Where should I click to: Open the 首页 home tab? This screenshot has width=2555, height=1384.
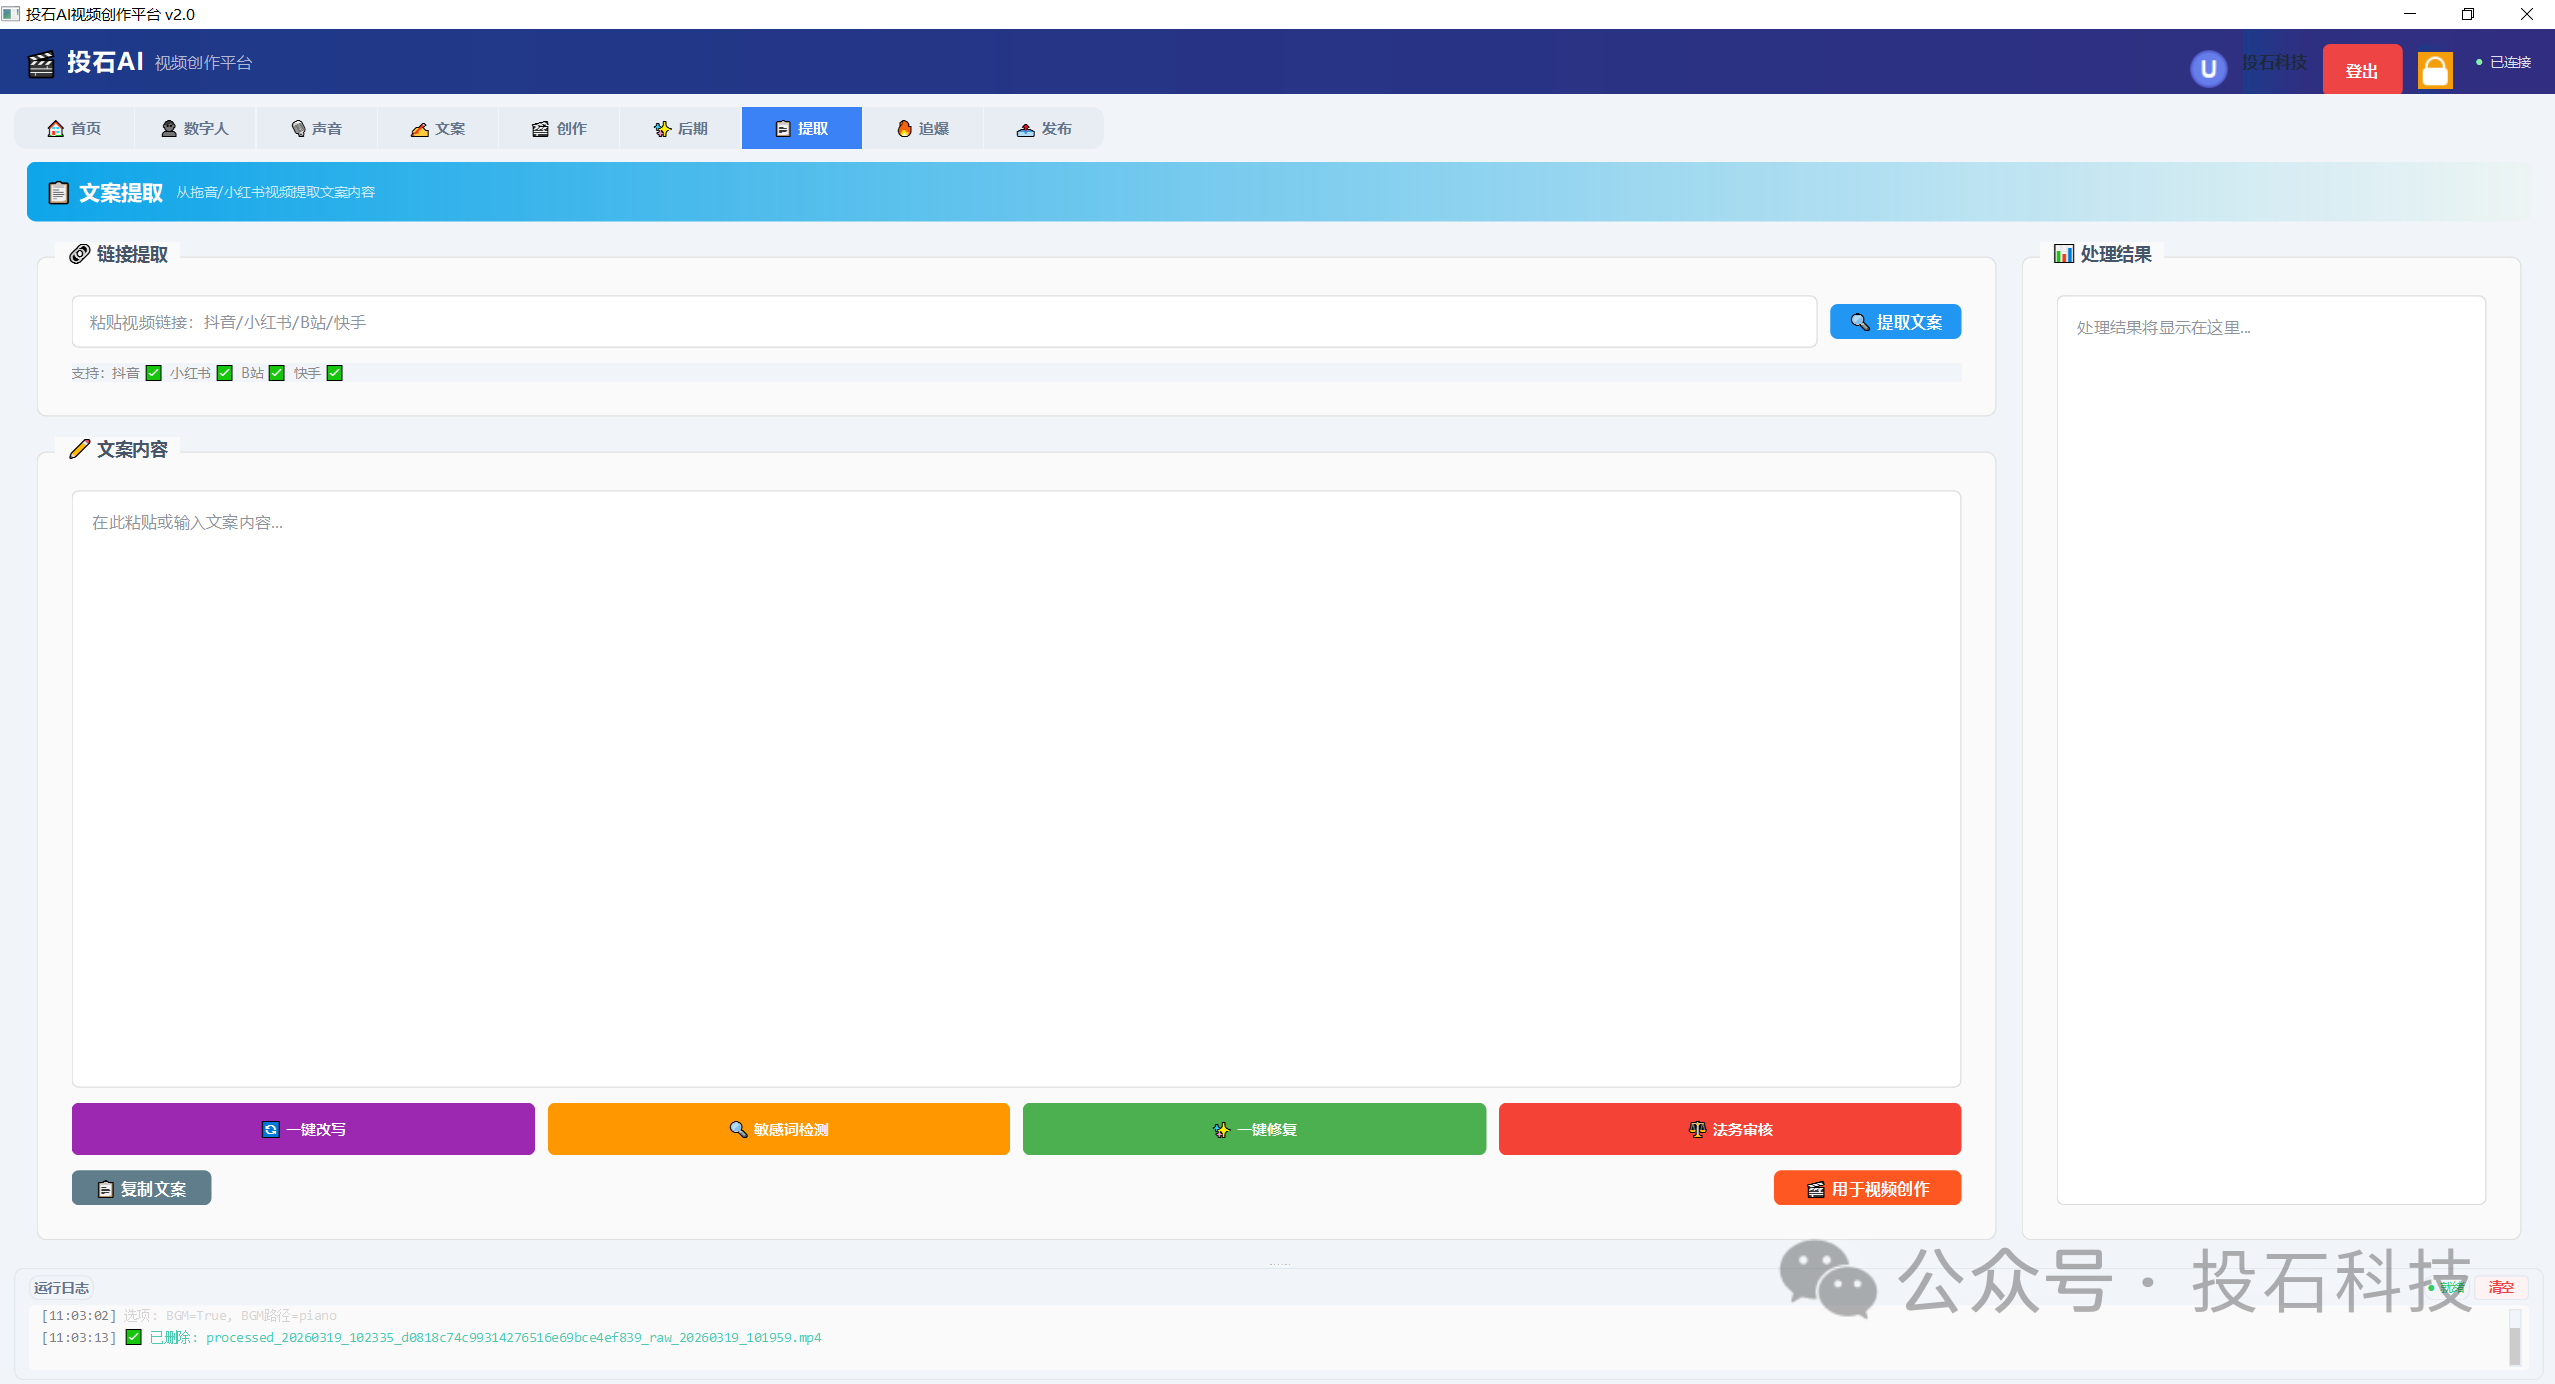point(74,128)
